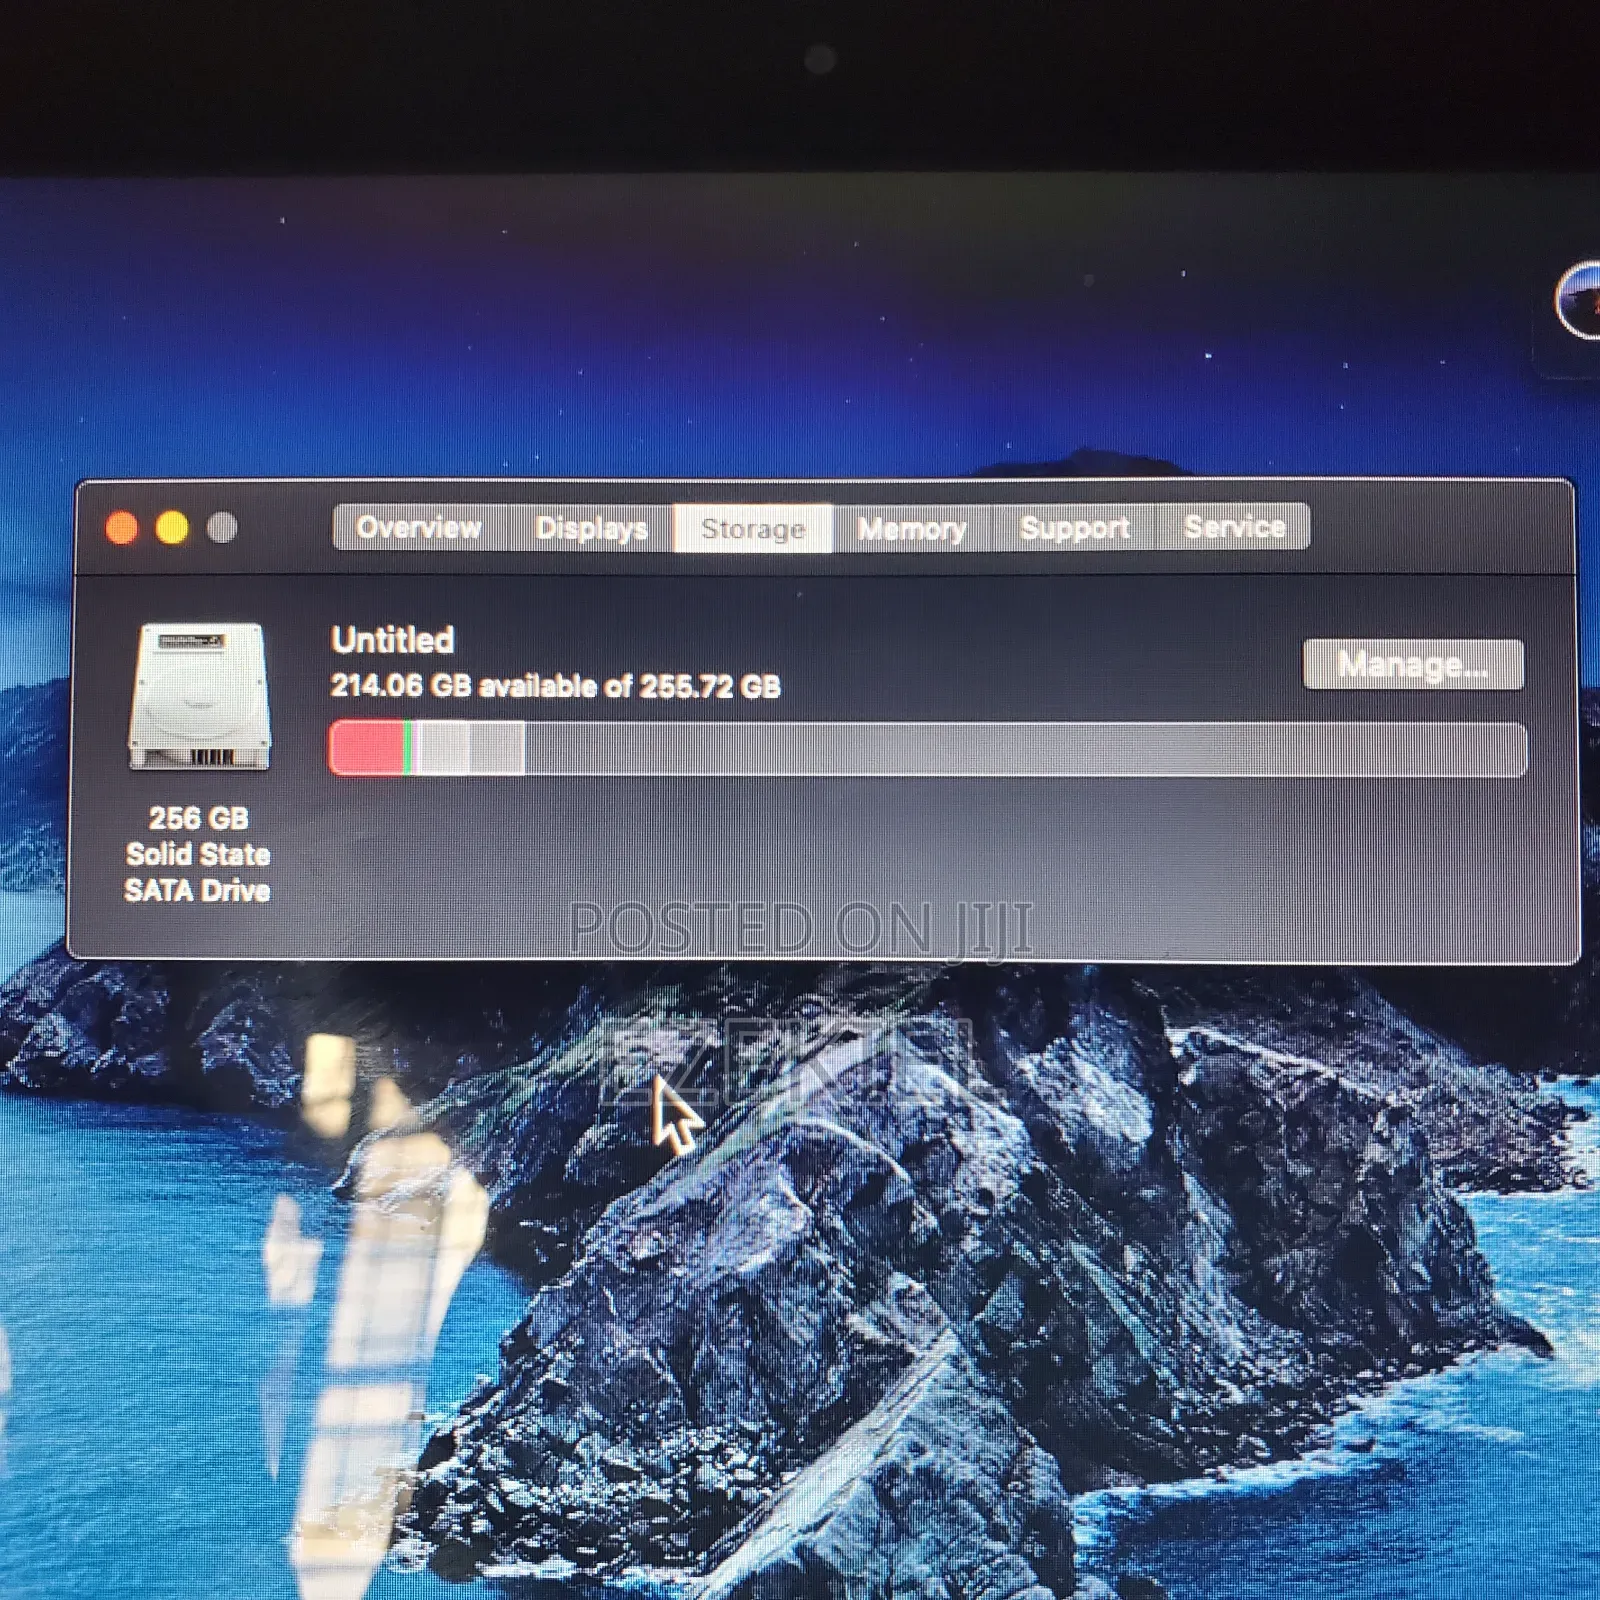Click the solid state drive icon
The image size is (1600, 1600).
tap(200, 697)
